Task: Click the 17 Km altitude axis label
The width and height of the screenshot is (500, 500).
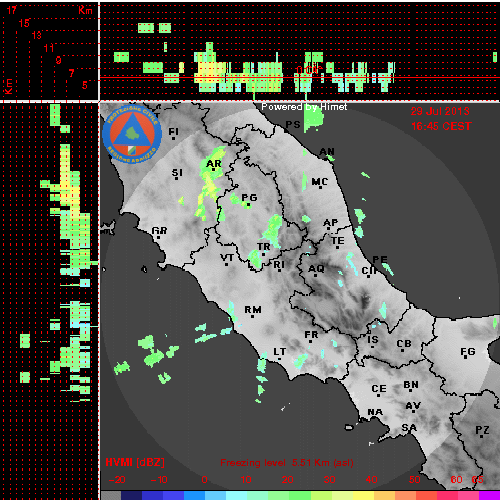Action: coord(12,10)
